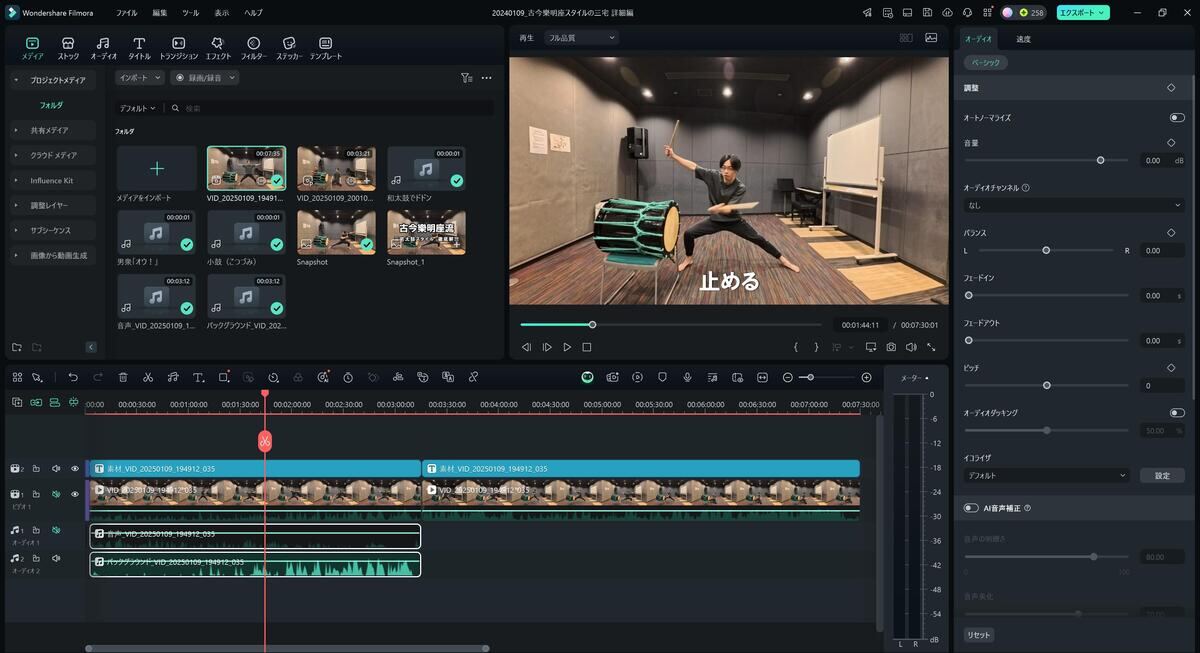The height and width of the screenshot is (653, 1200).
Task: Open the テンプレート (Templates) tab
Action: [325, 49]
